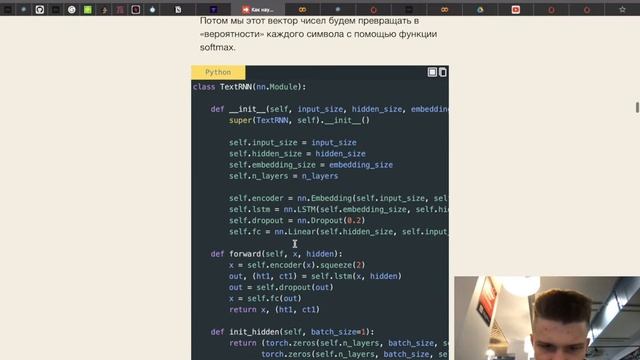Click the 'def init_hidden' code line
Image resolution: width=640 pixels, height=360 pixels.
292,332
